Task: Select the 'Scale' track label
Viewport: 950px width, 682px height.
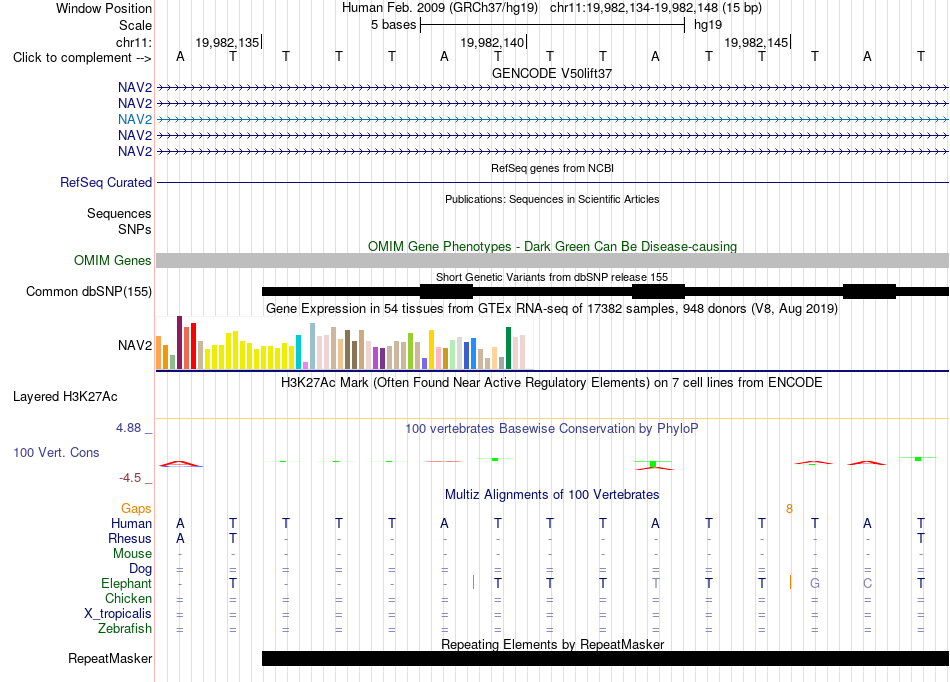Action: pyautogui.click(x=135, y=25)
